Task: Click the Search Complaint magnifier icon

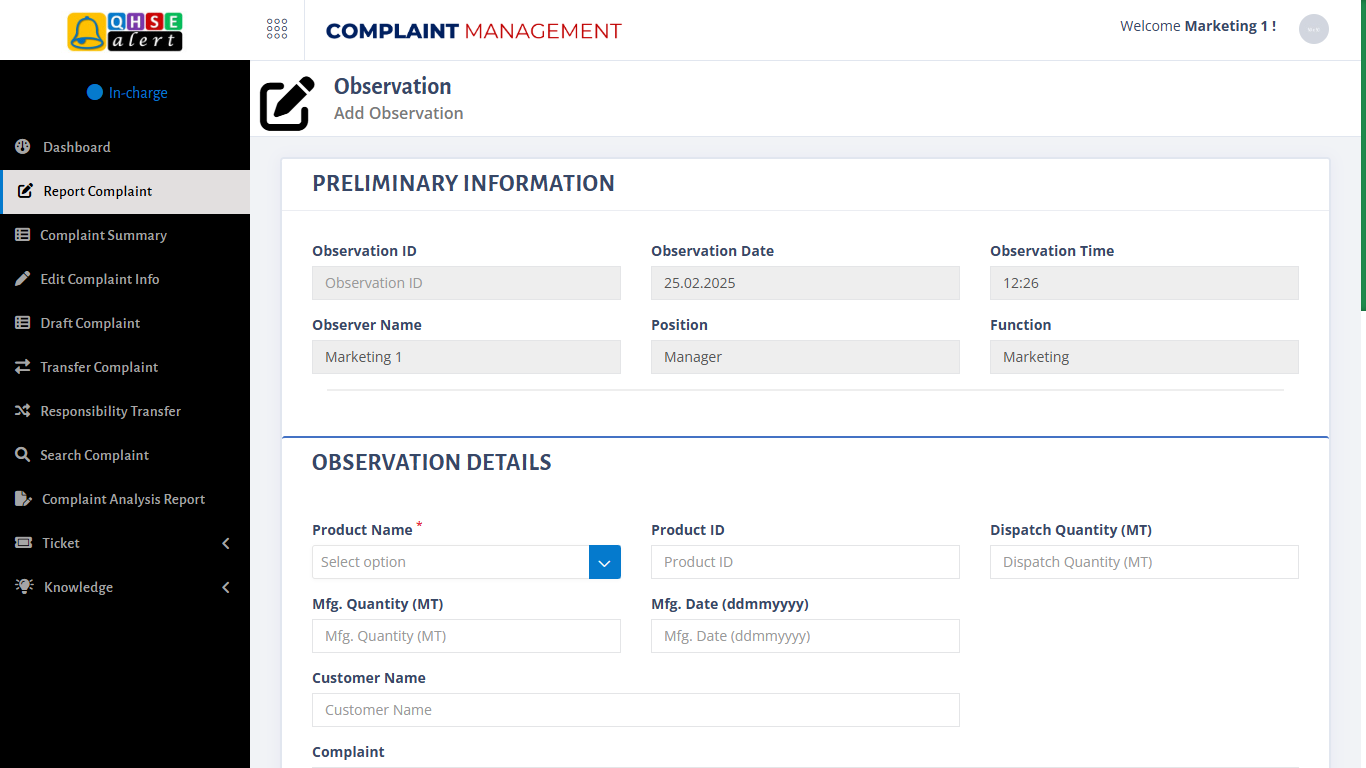Action: [x=22, y=455]
